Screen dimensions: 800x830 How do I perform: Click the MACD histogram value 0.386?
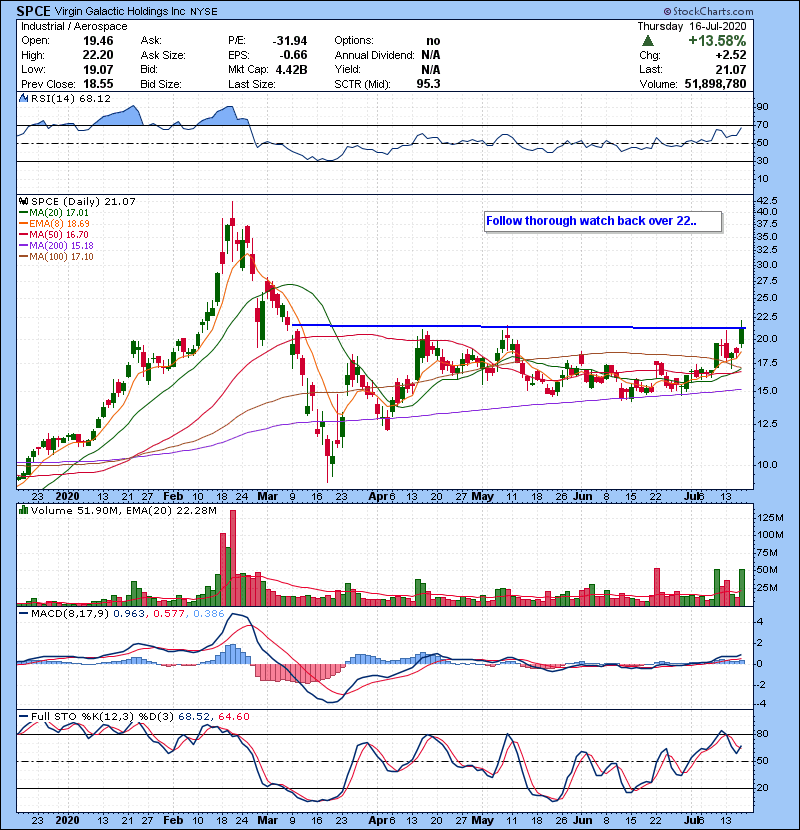tap(209, 614)
